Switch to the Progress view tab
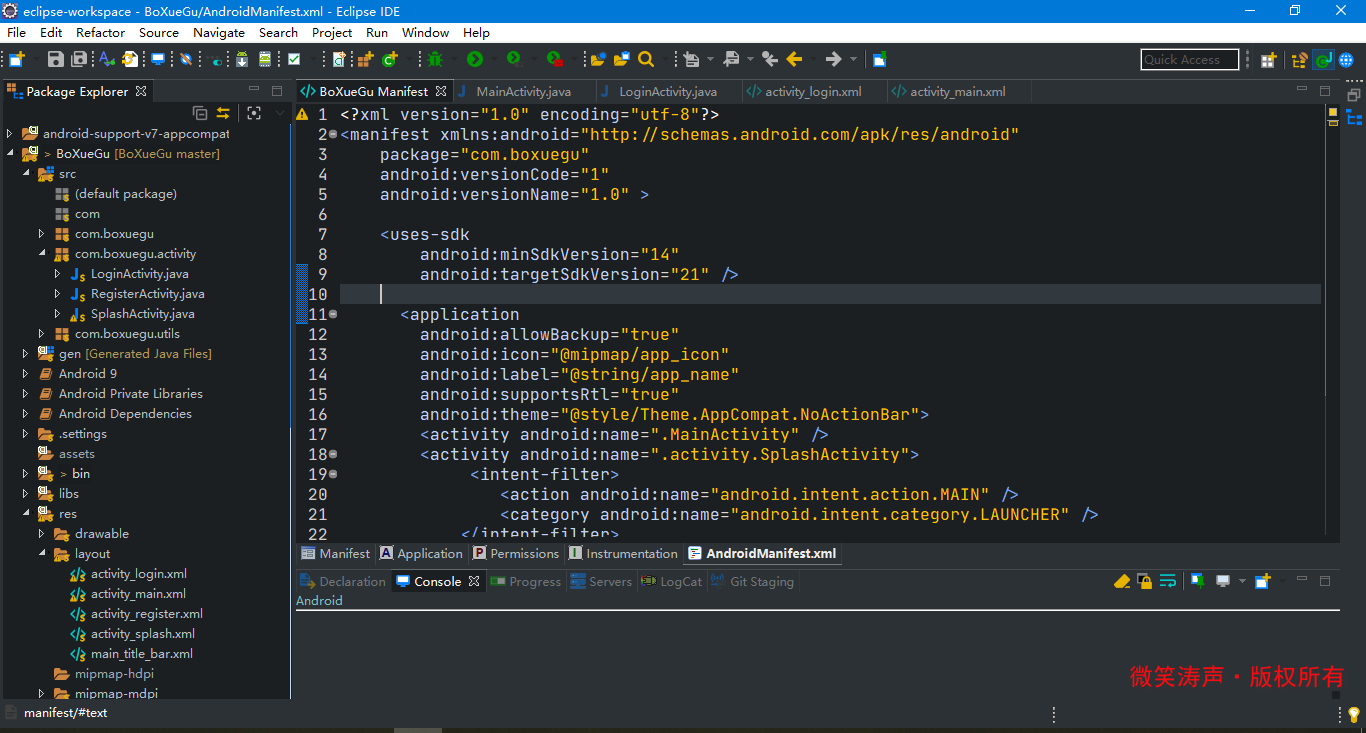1366x733 pixels. pyautogui.click(x=525, y=582)
